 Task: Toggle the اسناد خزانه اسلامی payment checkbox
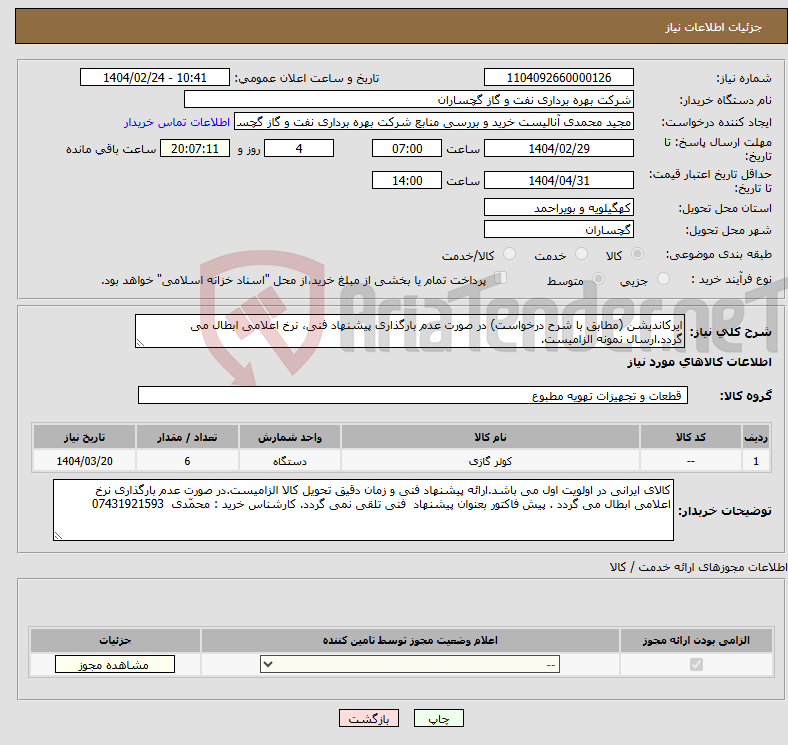coord(500,277)
